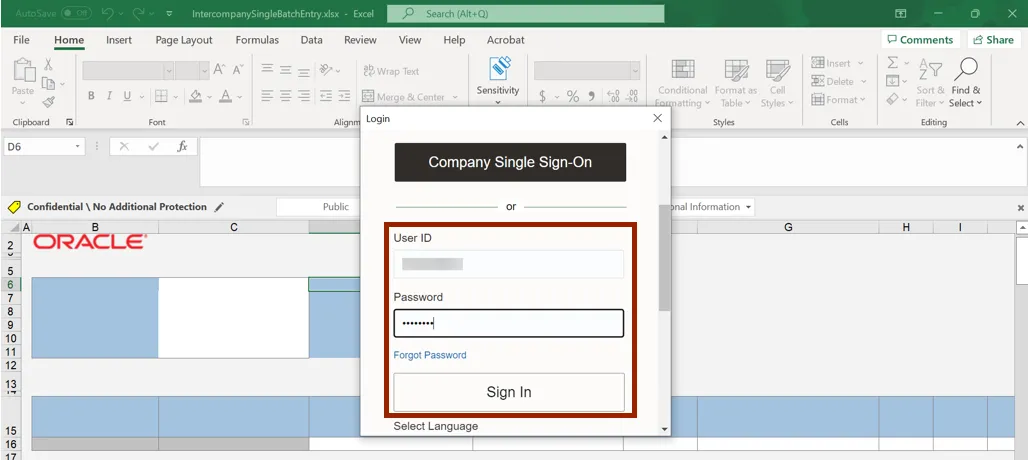Click the Password input field
The width and height of the screenshot is (1028, 460).
(x=509, y=323)
